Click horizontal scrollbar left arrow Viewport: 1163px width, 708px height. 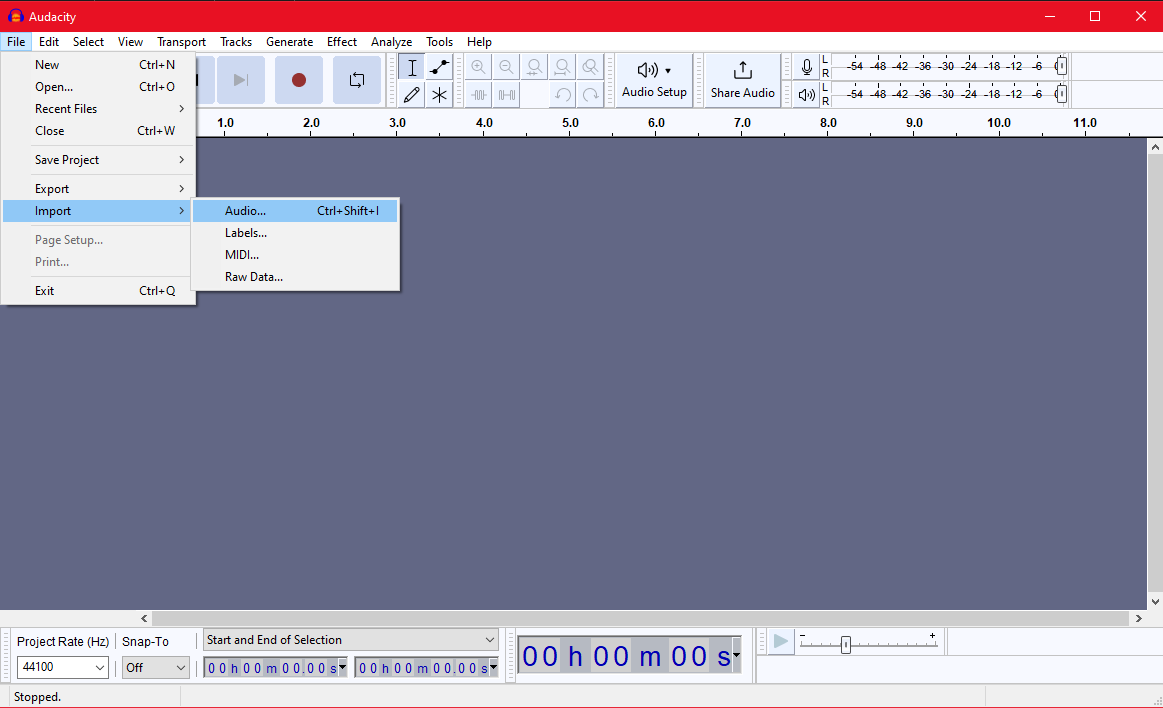pyautogui.click(x=145, y=618)
